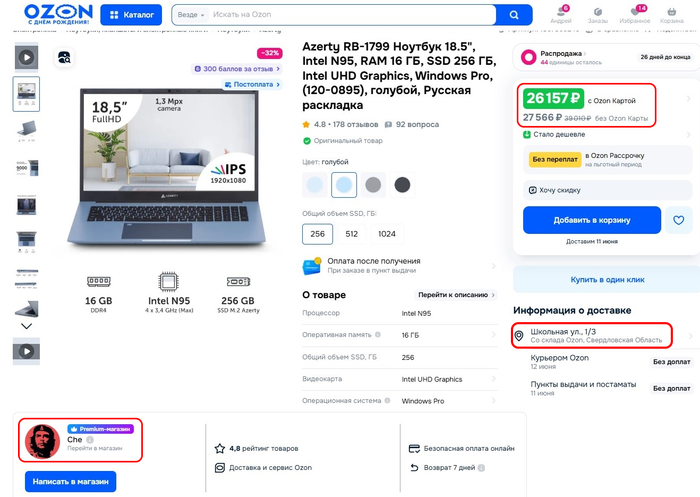Expand Оплата после получения details

coord(400,266)
